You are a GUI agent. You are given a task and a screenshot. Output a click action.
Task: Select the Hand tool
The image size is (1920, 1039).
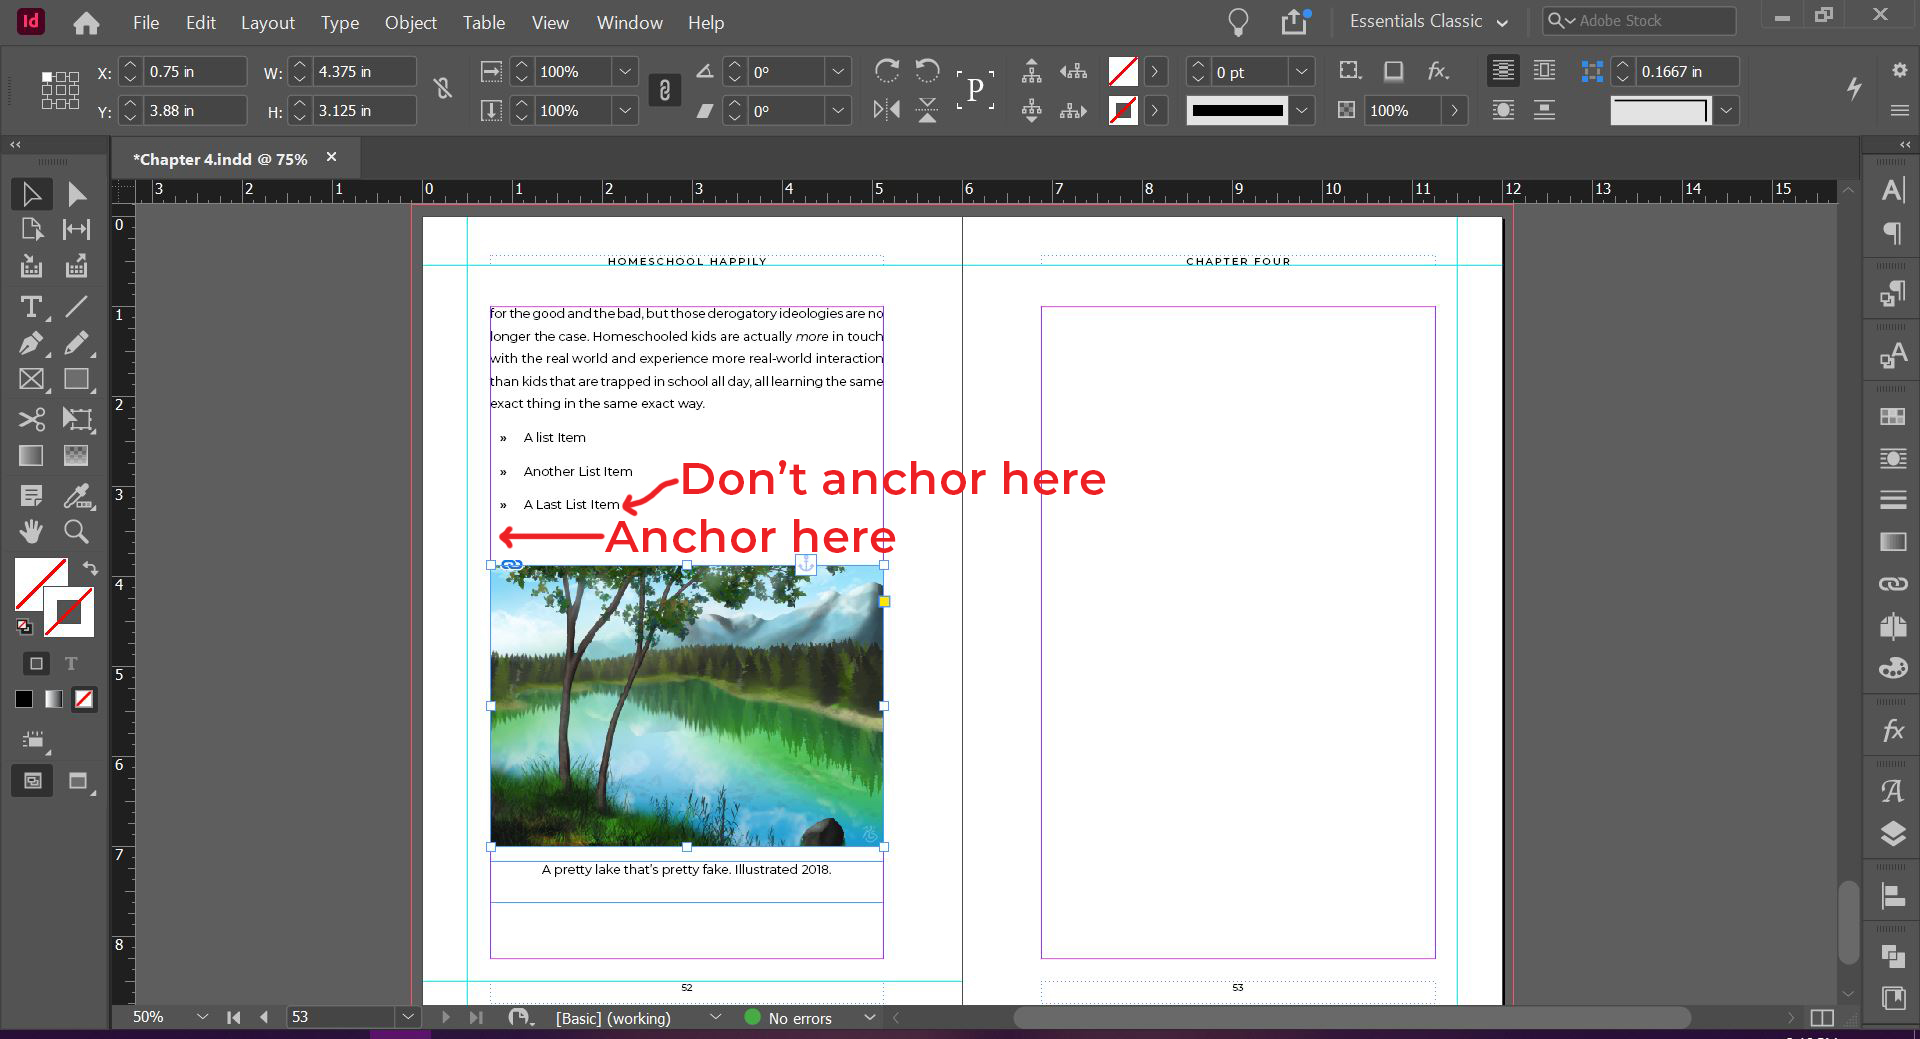30,531
